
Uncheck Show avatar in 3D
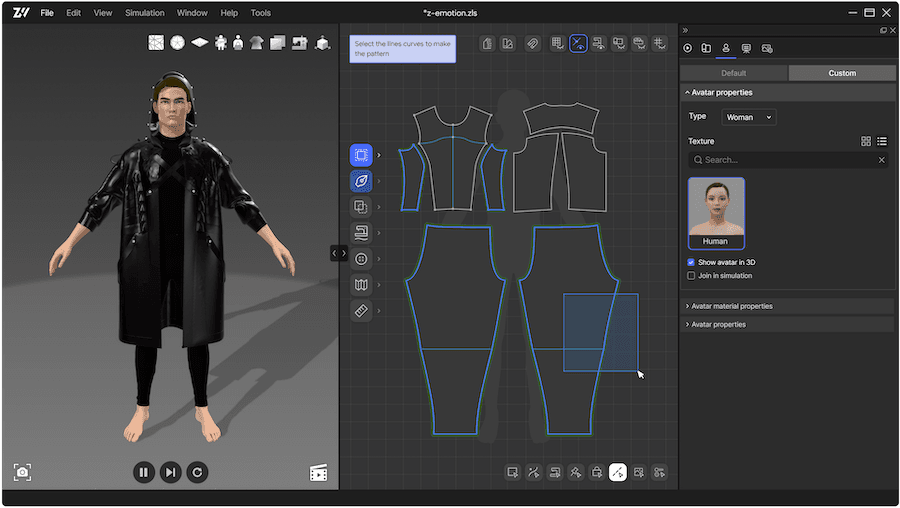point(691,262)
